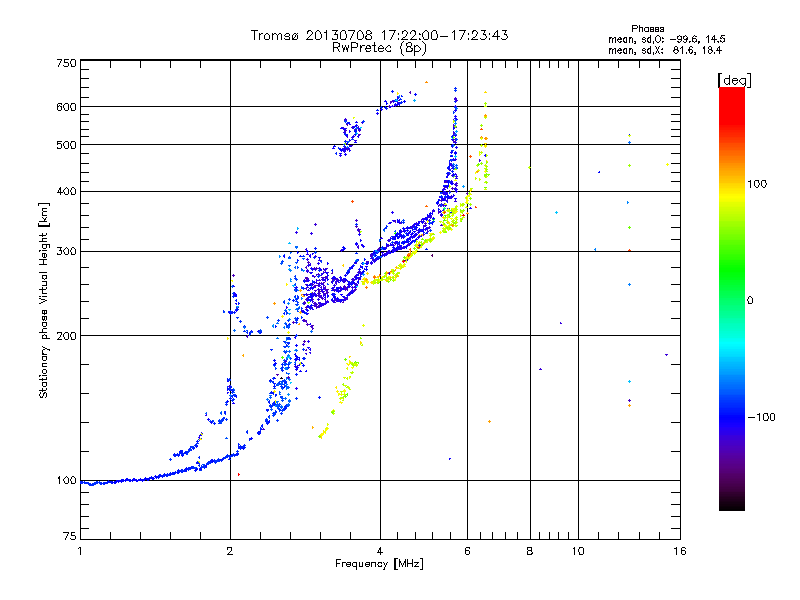Click the 'RwPretec (8p)' subtitle
Image resolution: width=800 pixels, height=600 pixels.
pyautogui.click(x=379, y=48)
